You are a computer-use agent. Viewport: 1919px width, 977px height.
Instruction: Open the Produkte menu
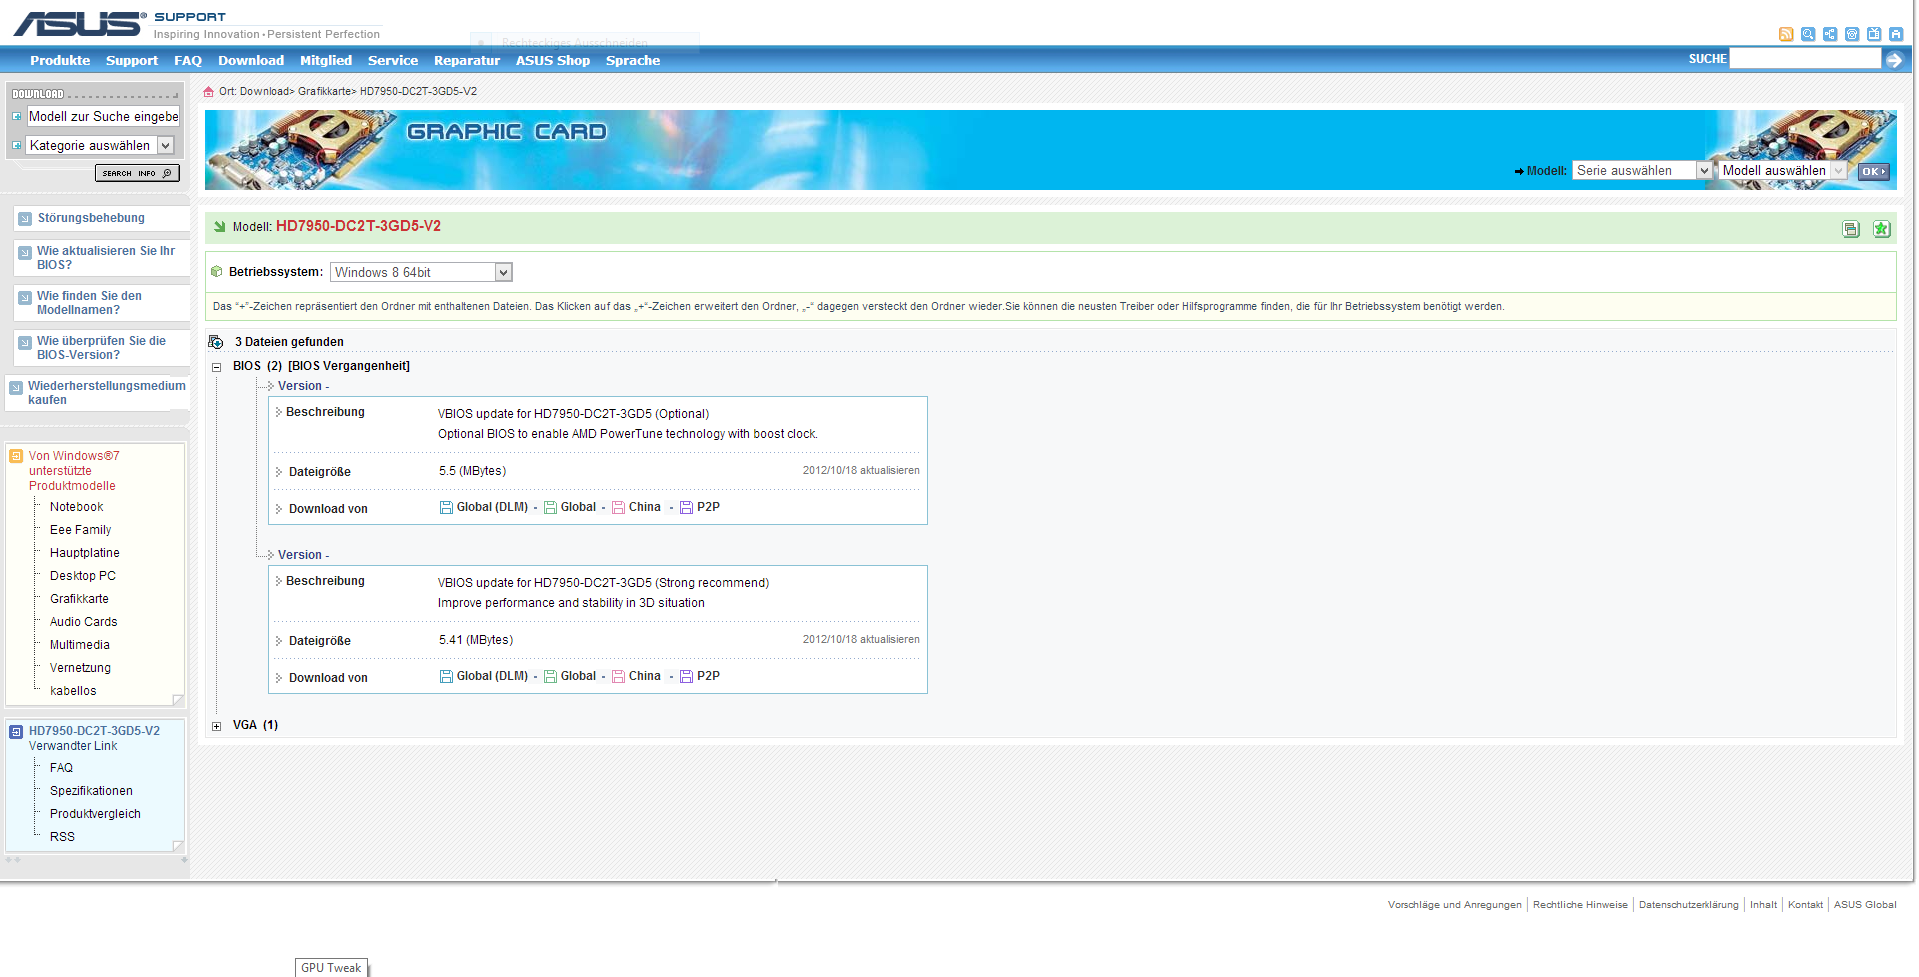60,60
